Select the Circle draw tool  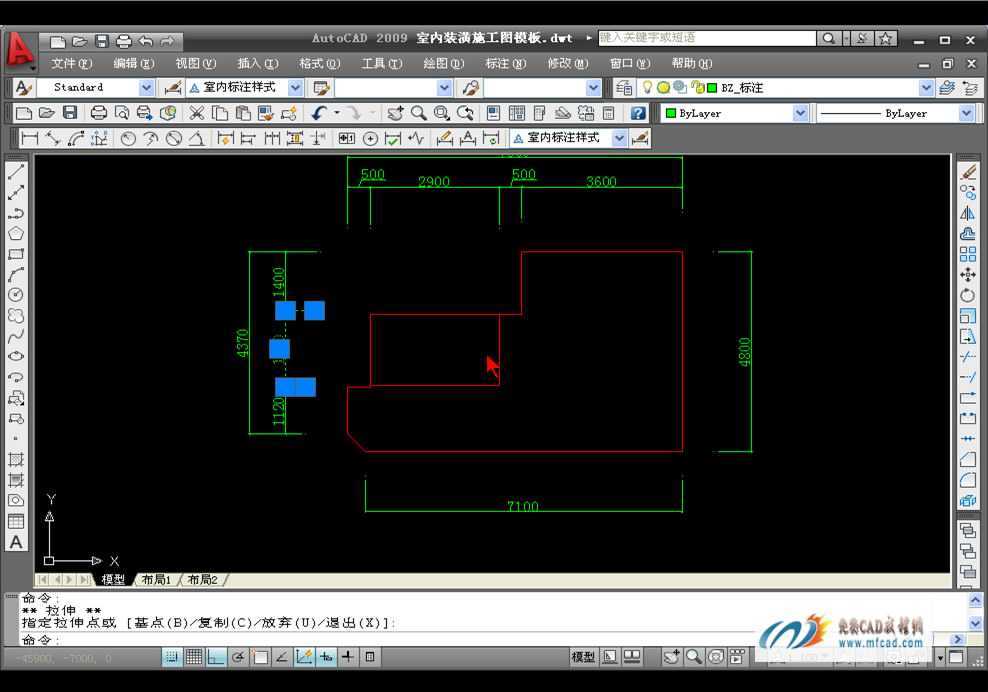click(16, 295)
